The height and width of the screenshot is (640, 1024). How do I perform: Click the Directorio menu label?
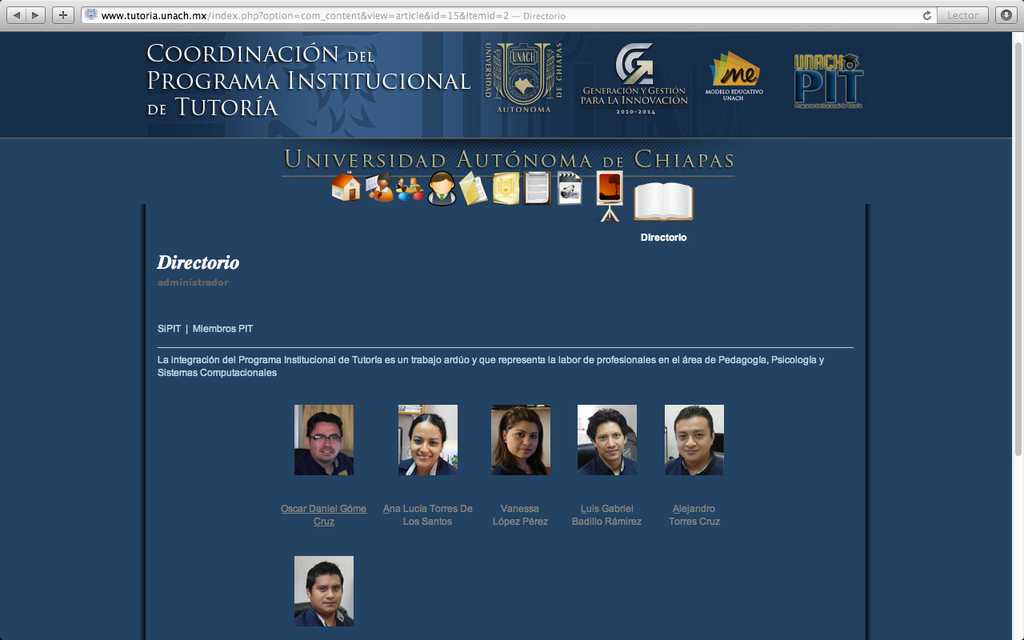click(664, 238)
